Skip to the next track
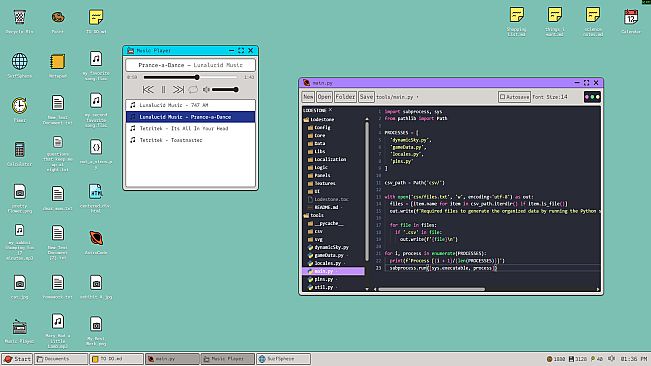651x366 pixels. 178,89
